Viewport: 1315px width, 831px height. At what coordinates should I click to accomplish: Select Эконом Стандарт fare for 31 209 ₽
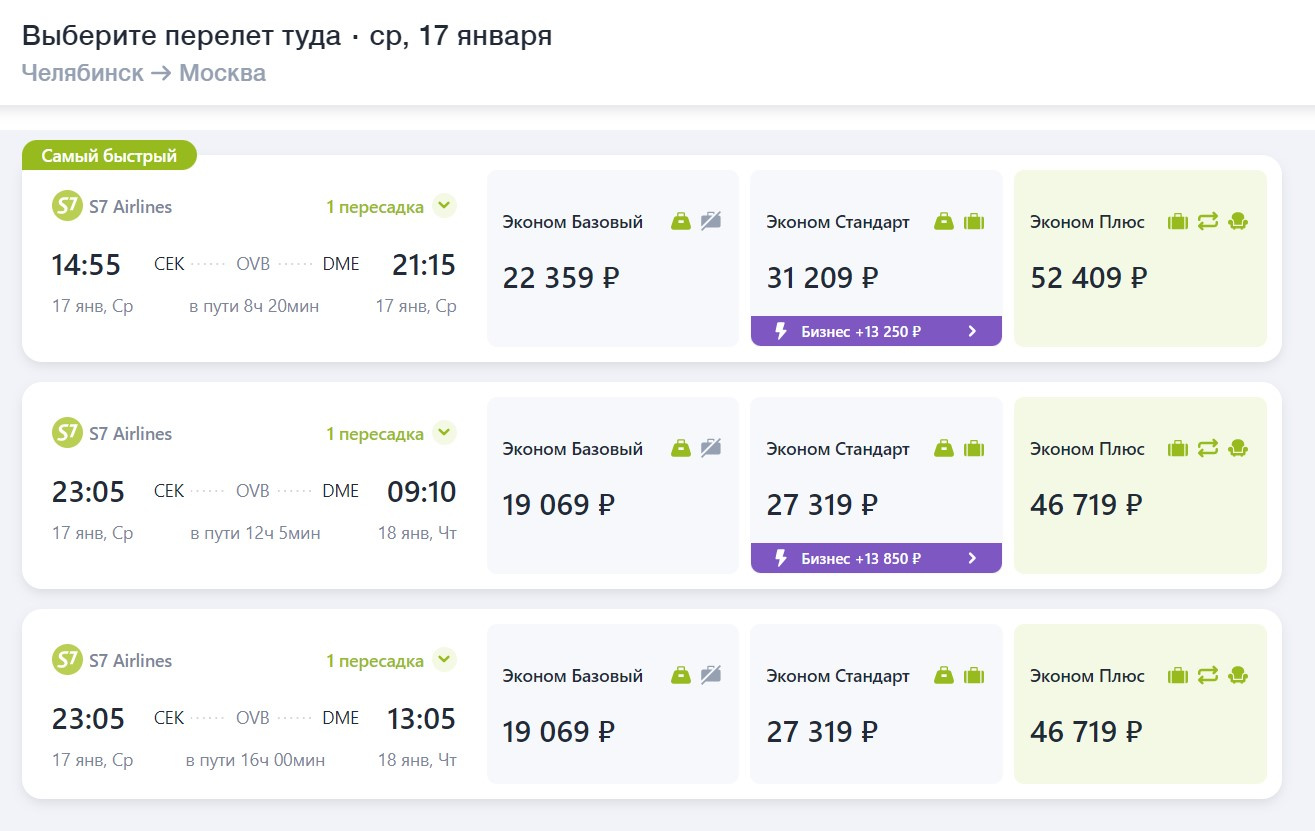click(x=875, y=250)
